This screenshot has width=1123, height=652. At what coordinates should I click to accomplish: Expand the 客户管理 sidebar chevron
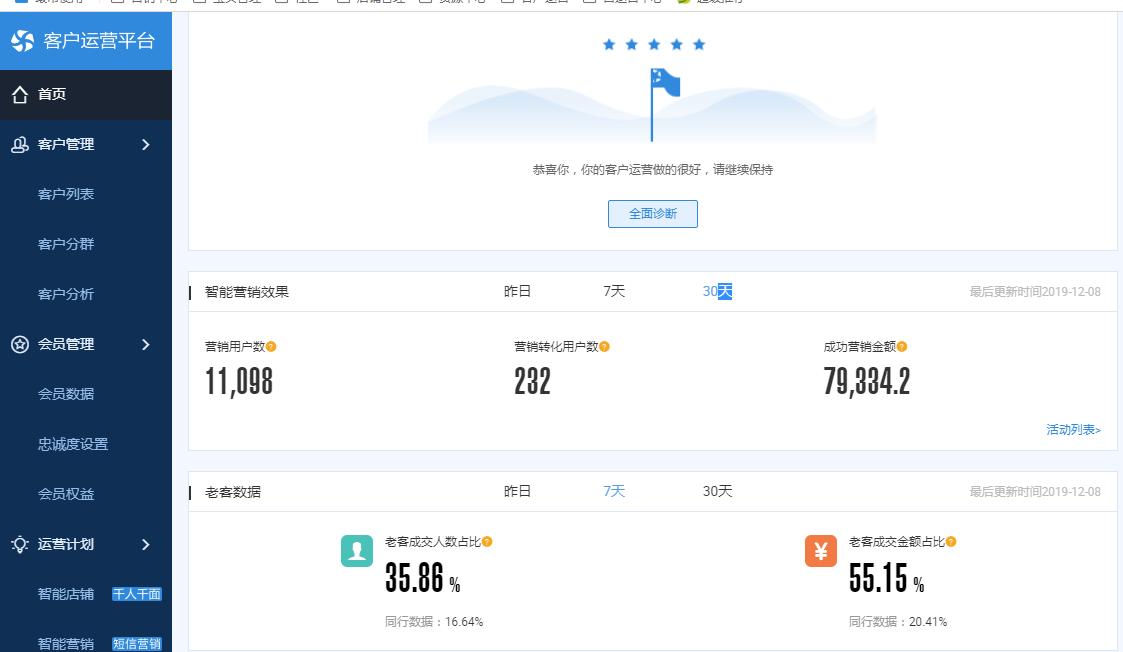pyautogui.click(x=145, y=144)
